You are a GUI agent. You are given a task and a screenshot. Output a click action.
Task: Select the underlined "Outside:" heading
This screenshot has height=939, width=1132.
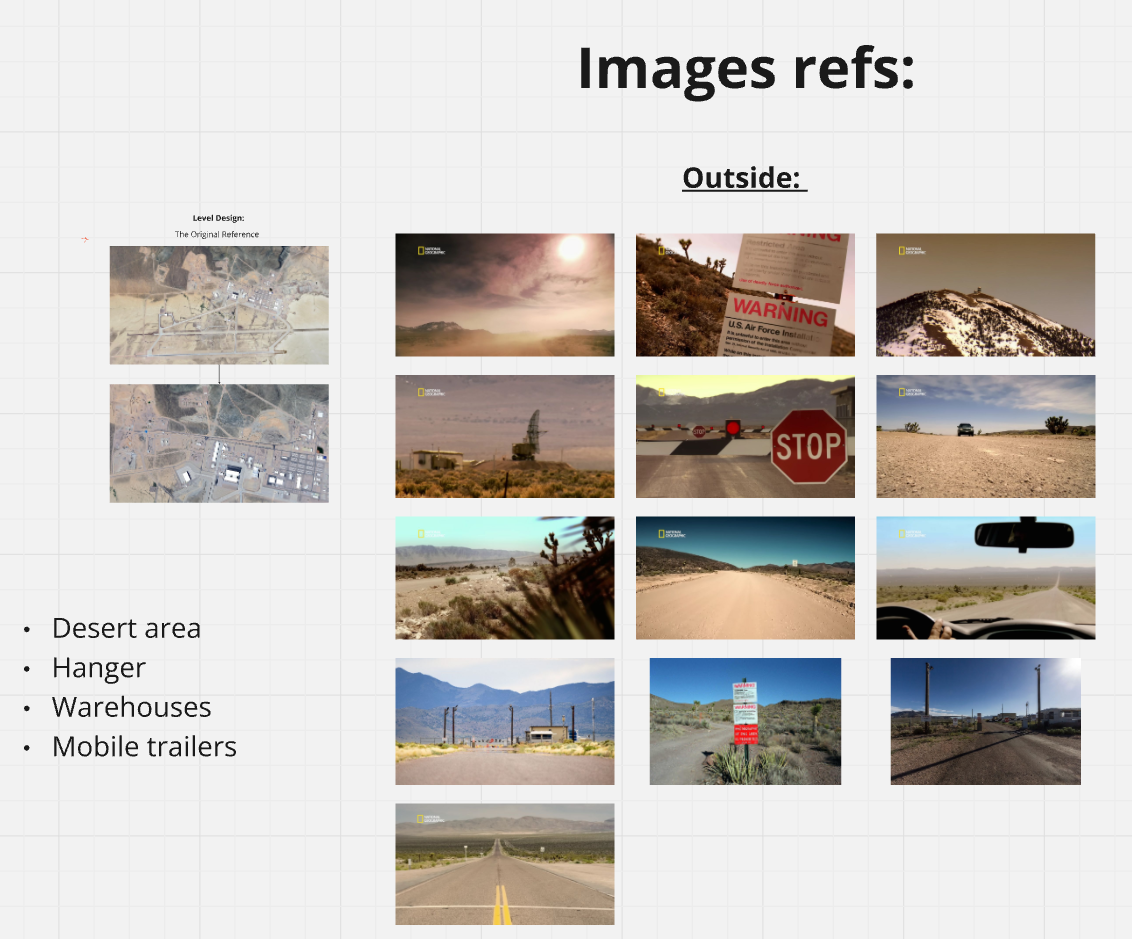click(744, 177)
